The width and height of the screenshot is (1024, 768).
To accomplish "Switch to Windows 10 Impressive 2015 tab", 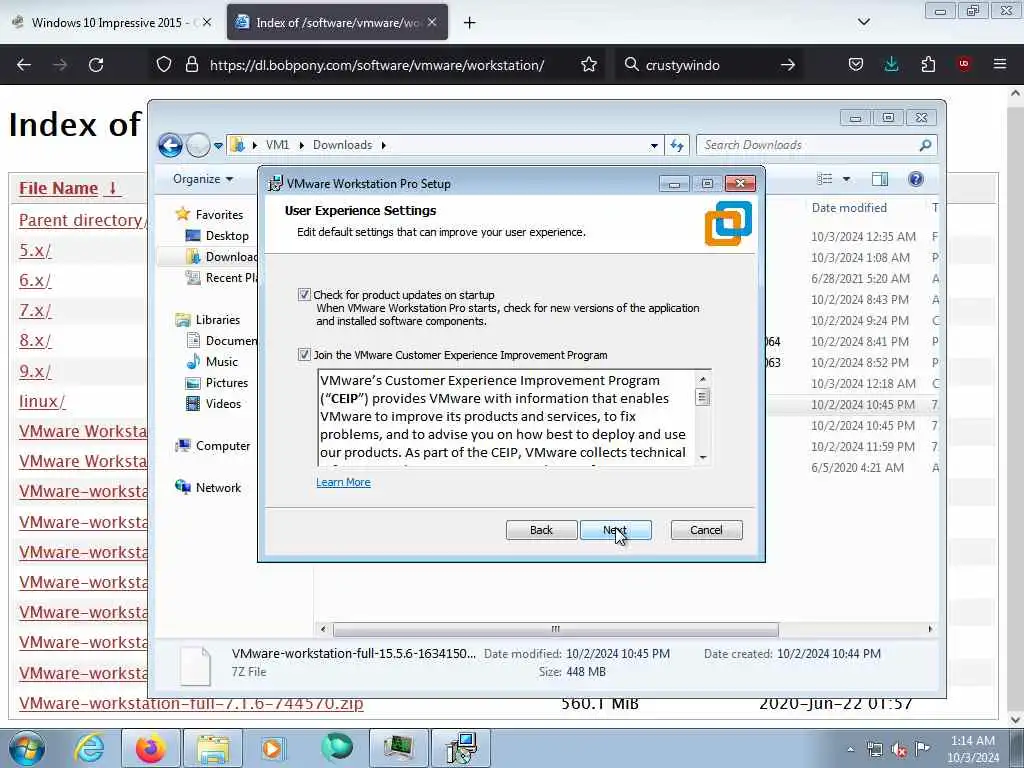I will point(108,22).
